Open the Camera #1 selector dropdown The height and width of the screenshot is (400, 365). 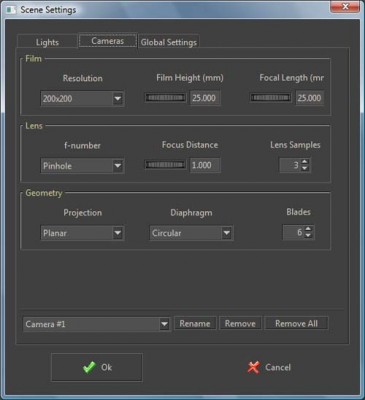97,324
